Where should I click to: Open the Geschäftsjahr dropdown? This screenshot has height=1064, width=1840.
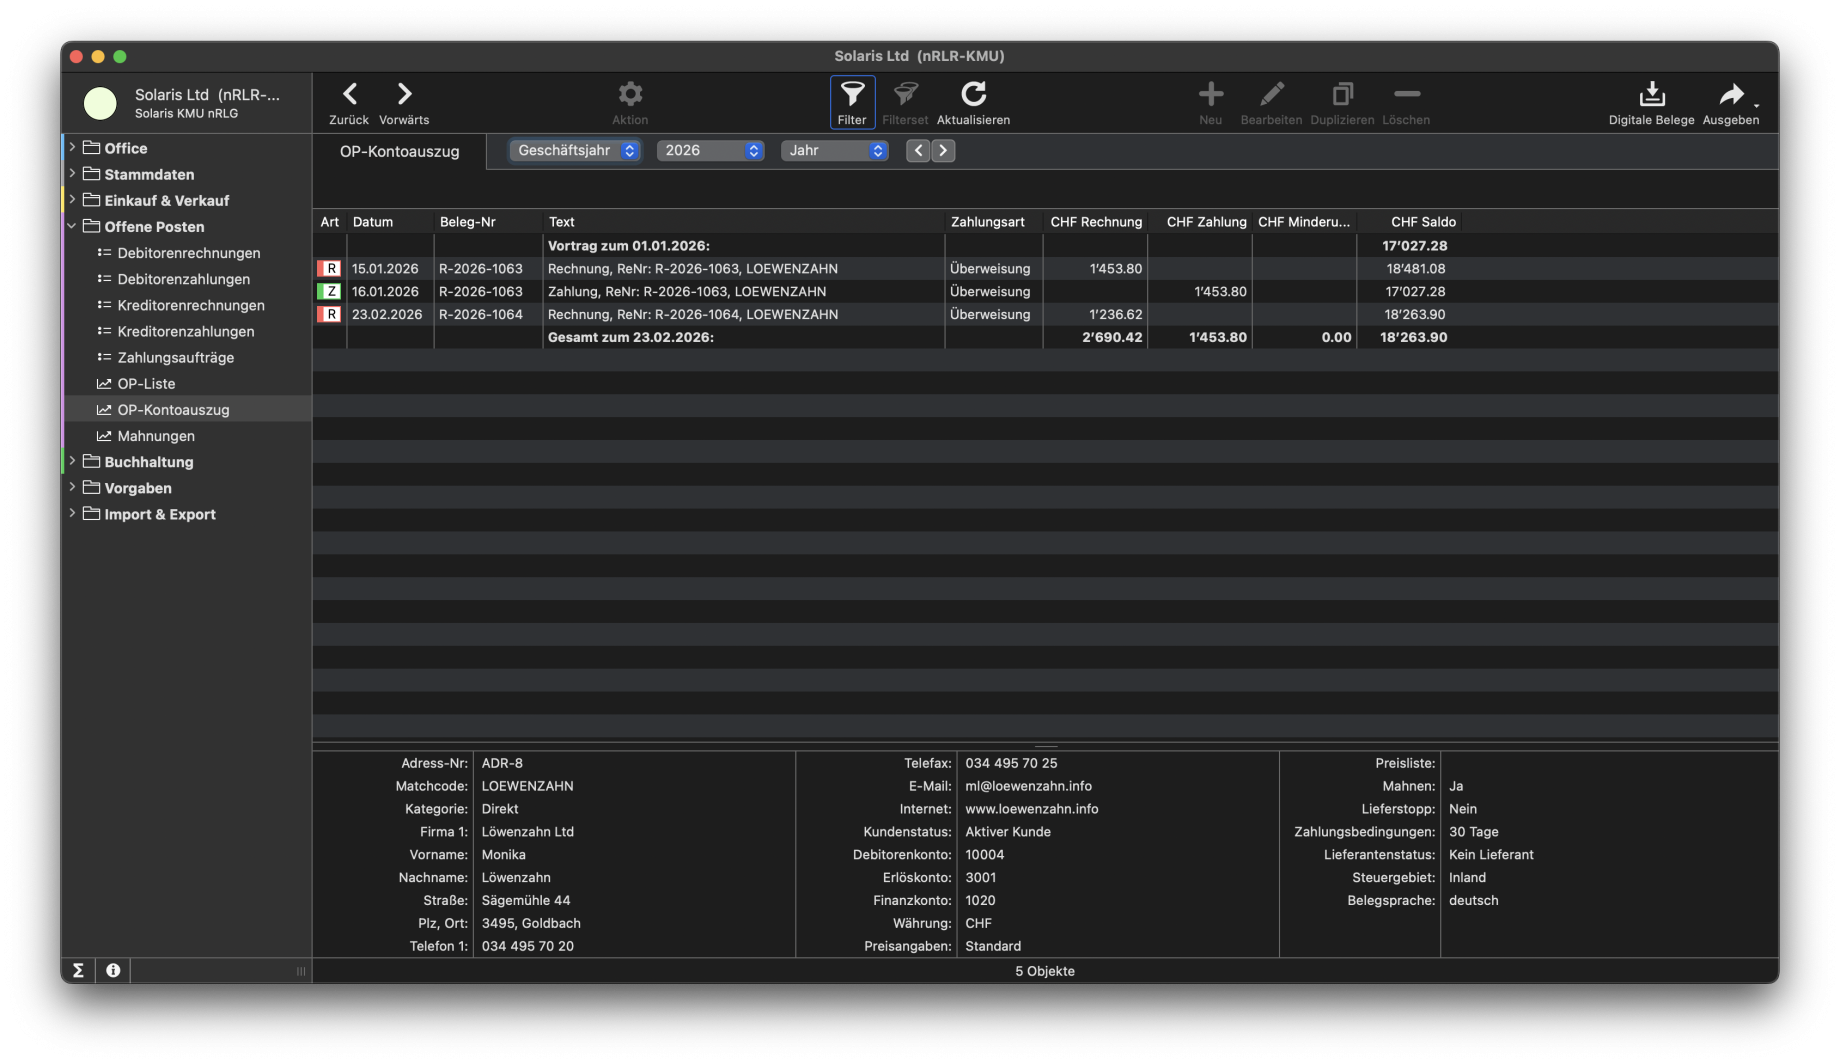tap(575, 150)
